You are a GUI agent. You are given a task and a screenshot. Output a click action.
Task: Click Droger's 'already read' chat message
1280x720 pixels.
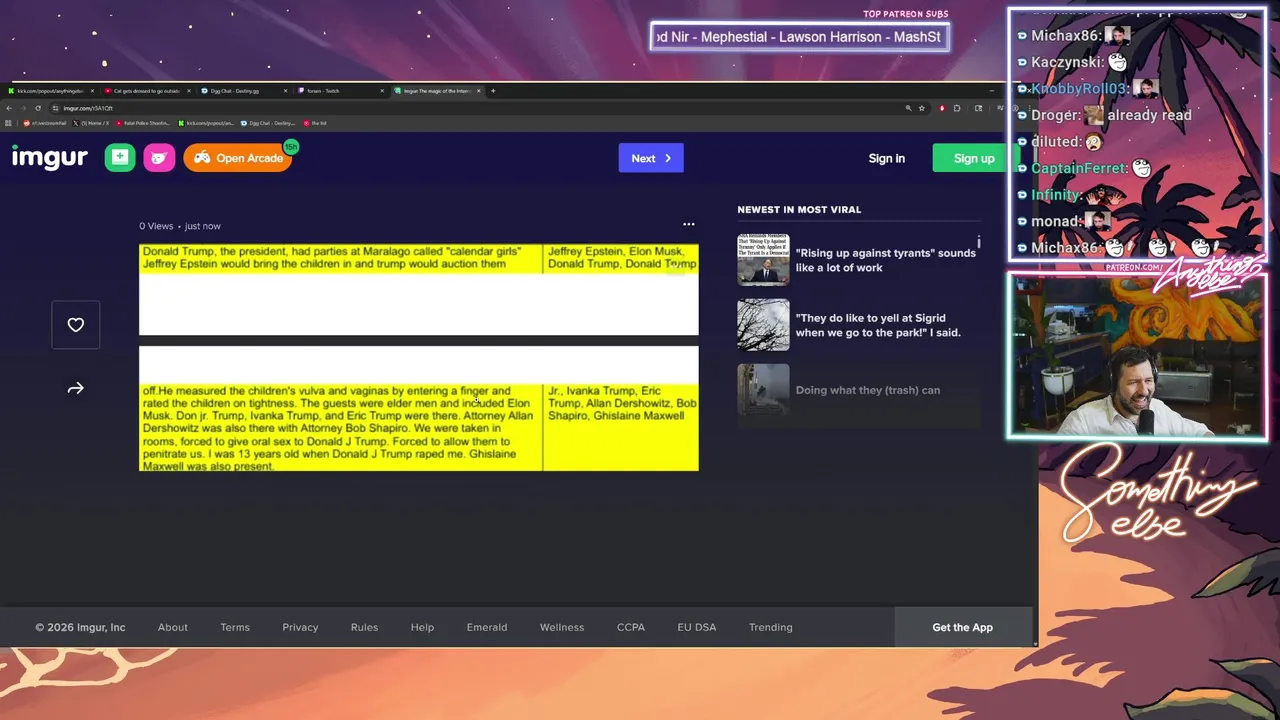coord(1149,115)
